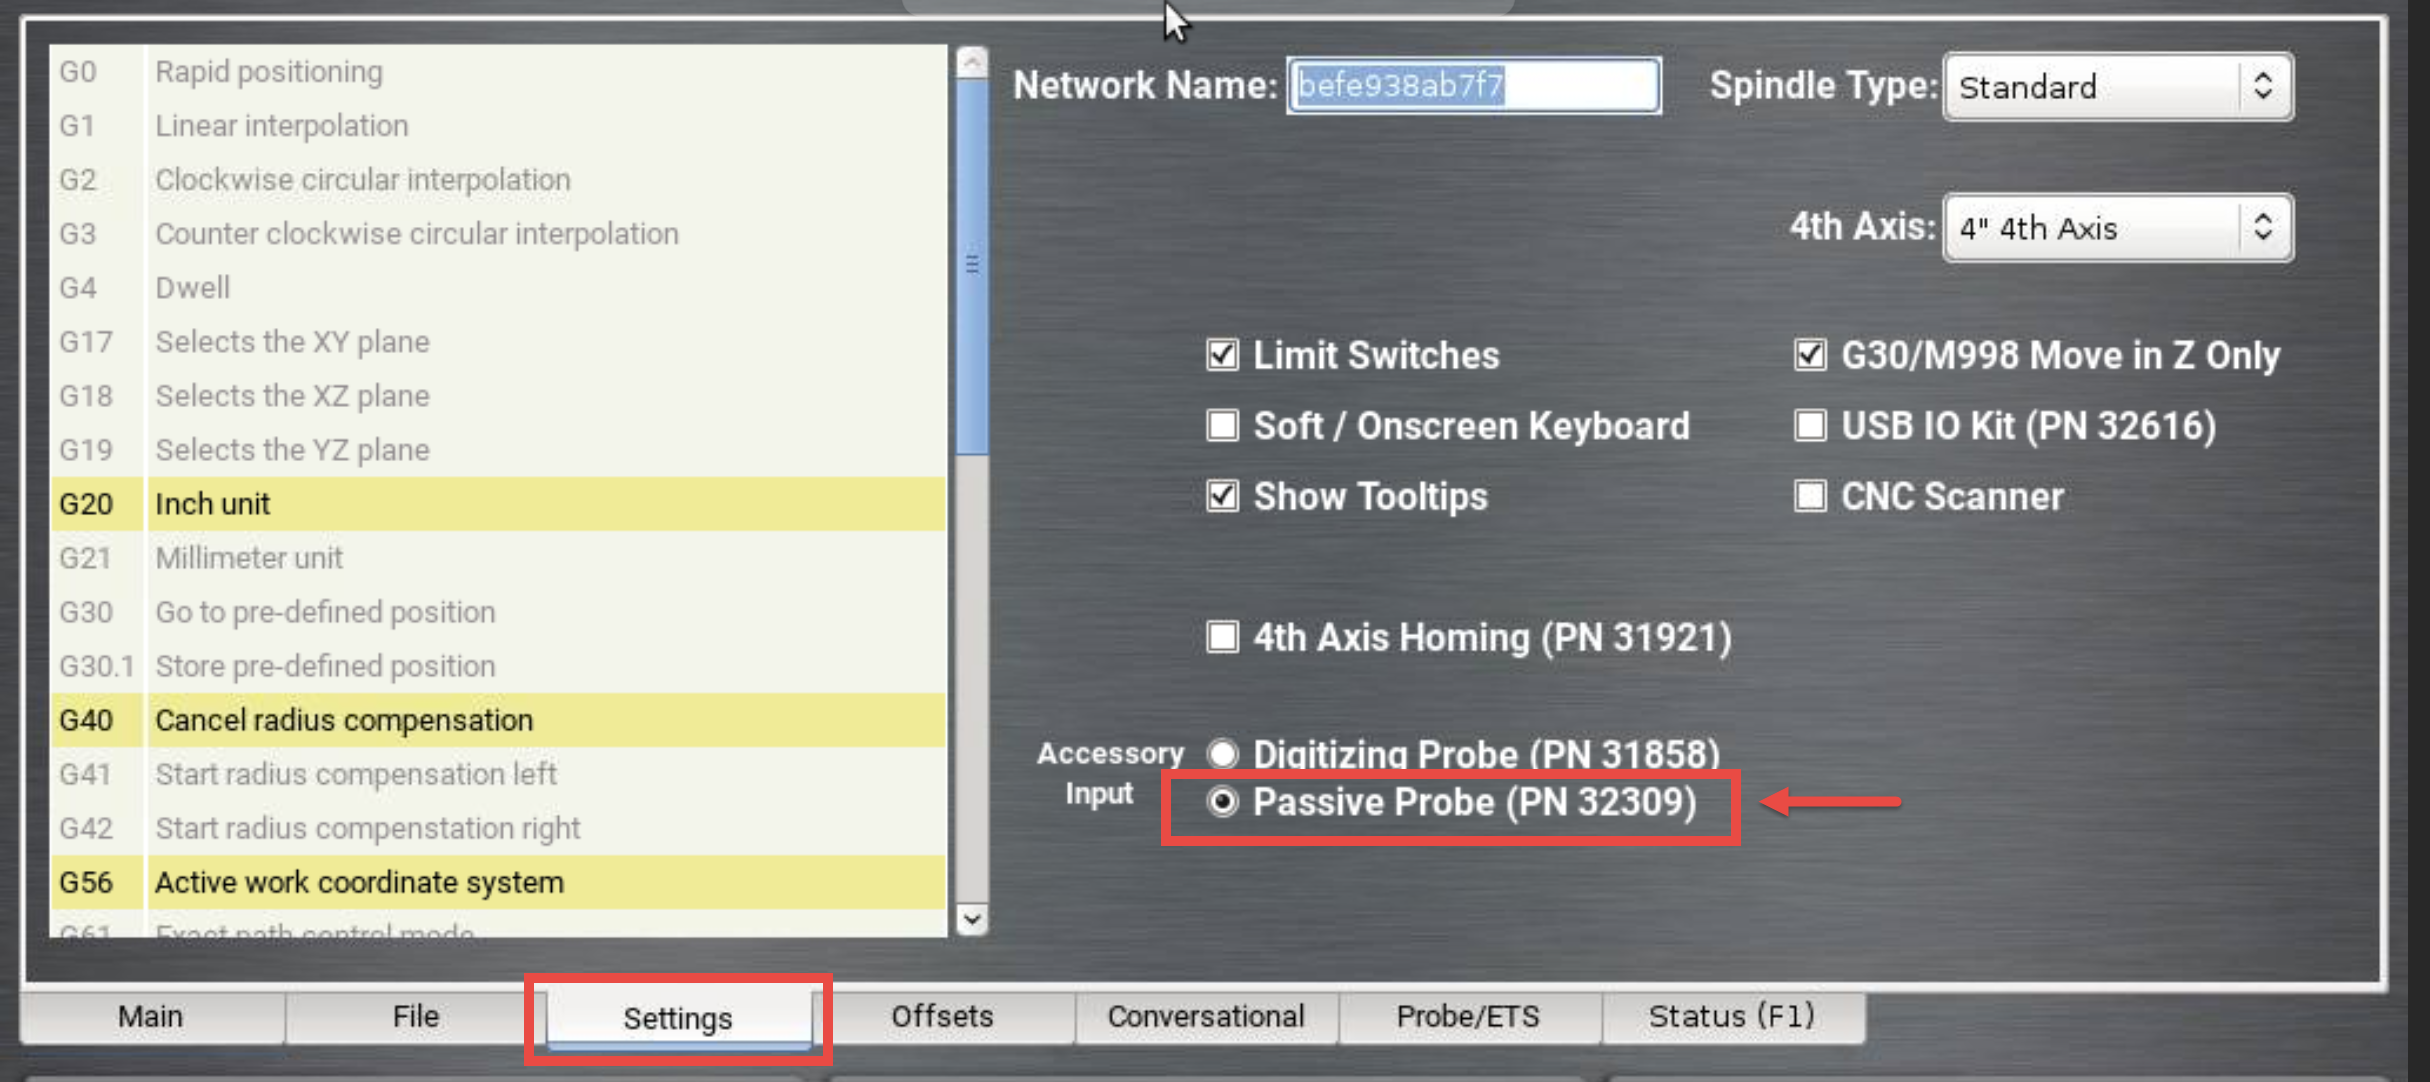Go to the Offsets tab
2430x1082 pixels.
(942, 1017)
